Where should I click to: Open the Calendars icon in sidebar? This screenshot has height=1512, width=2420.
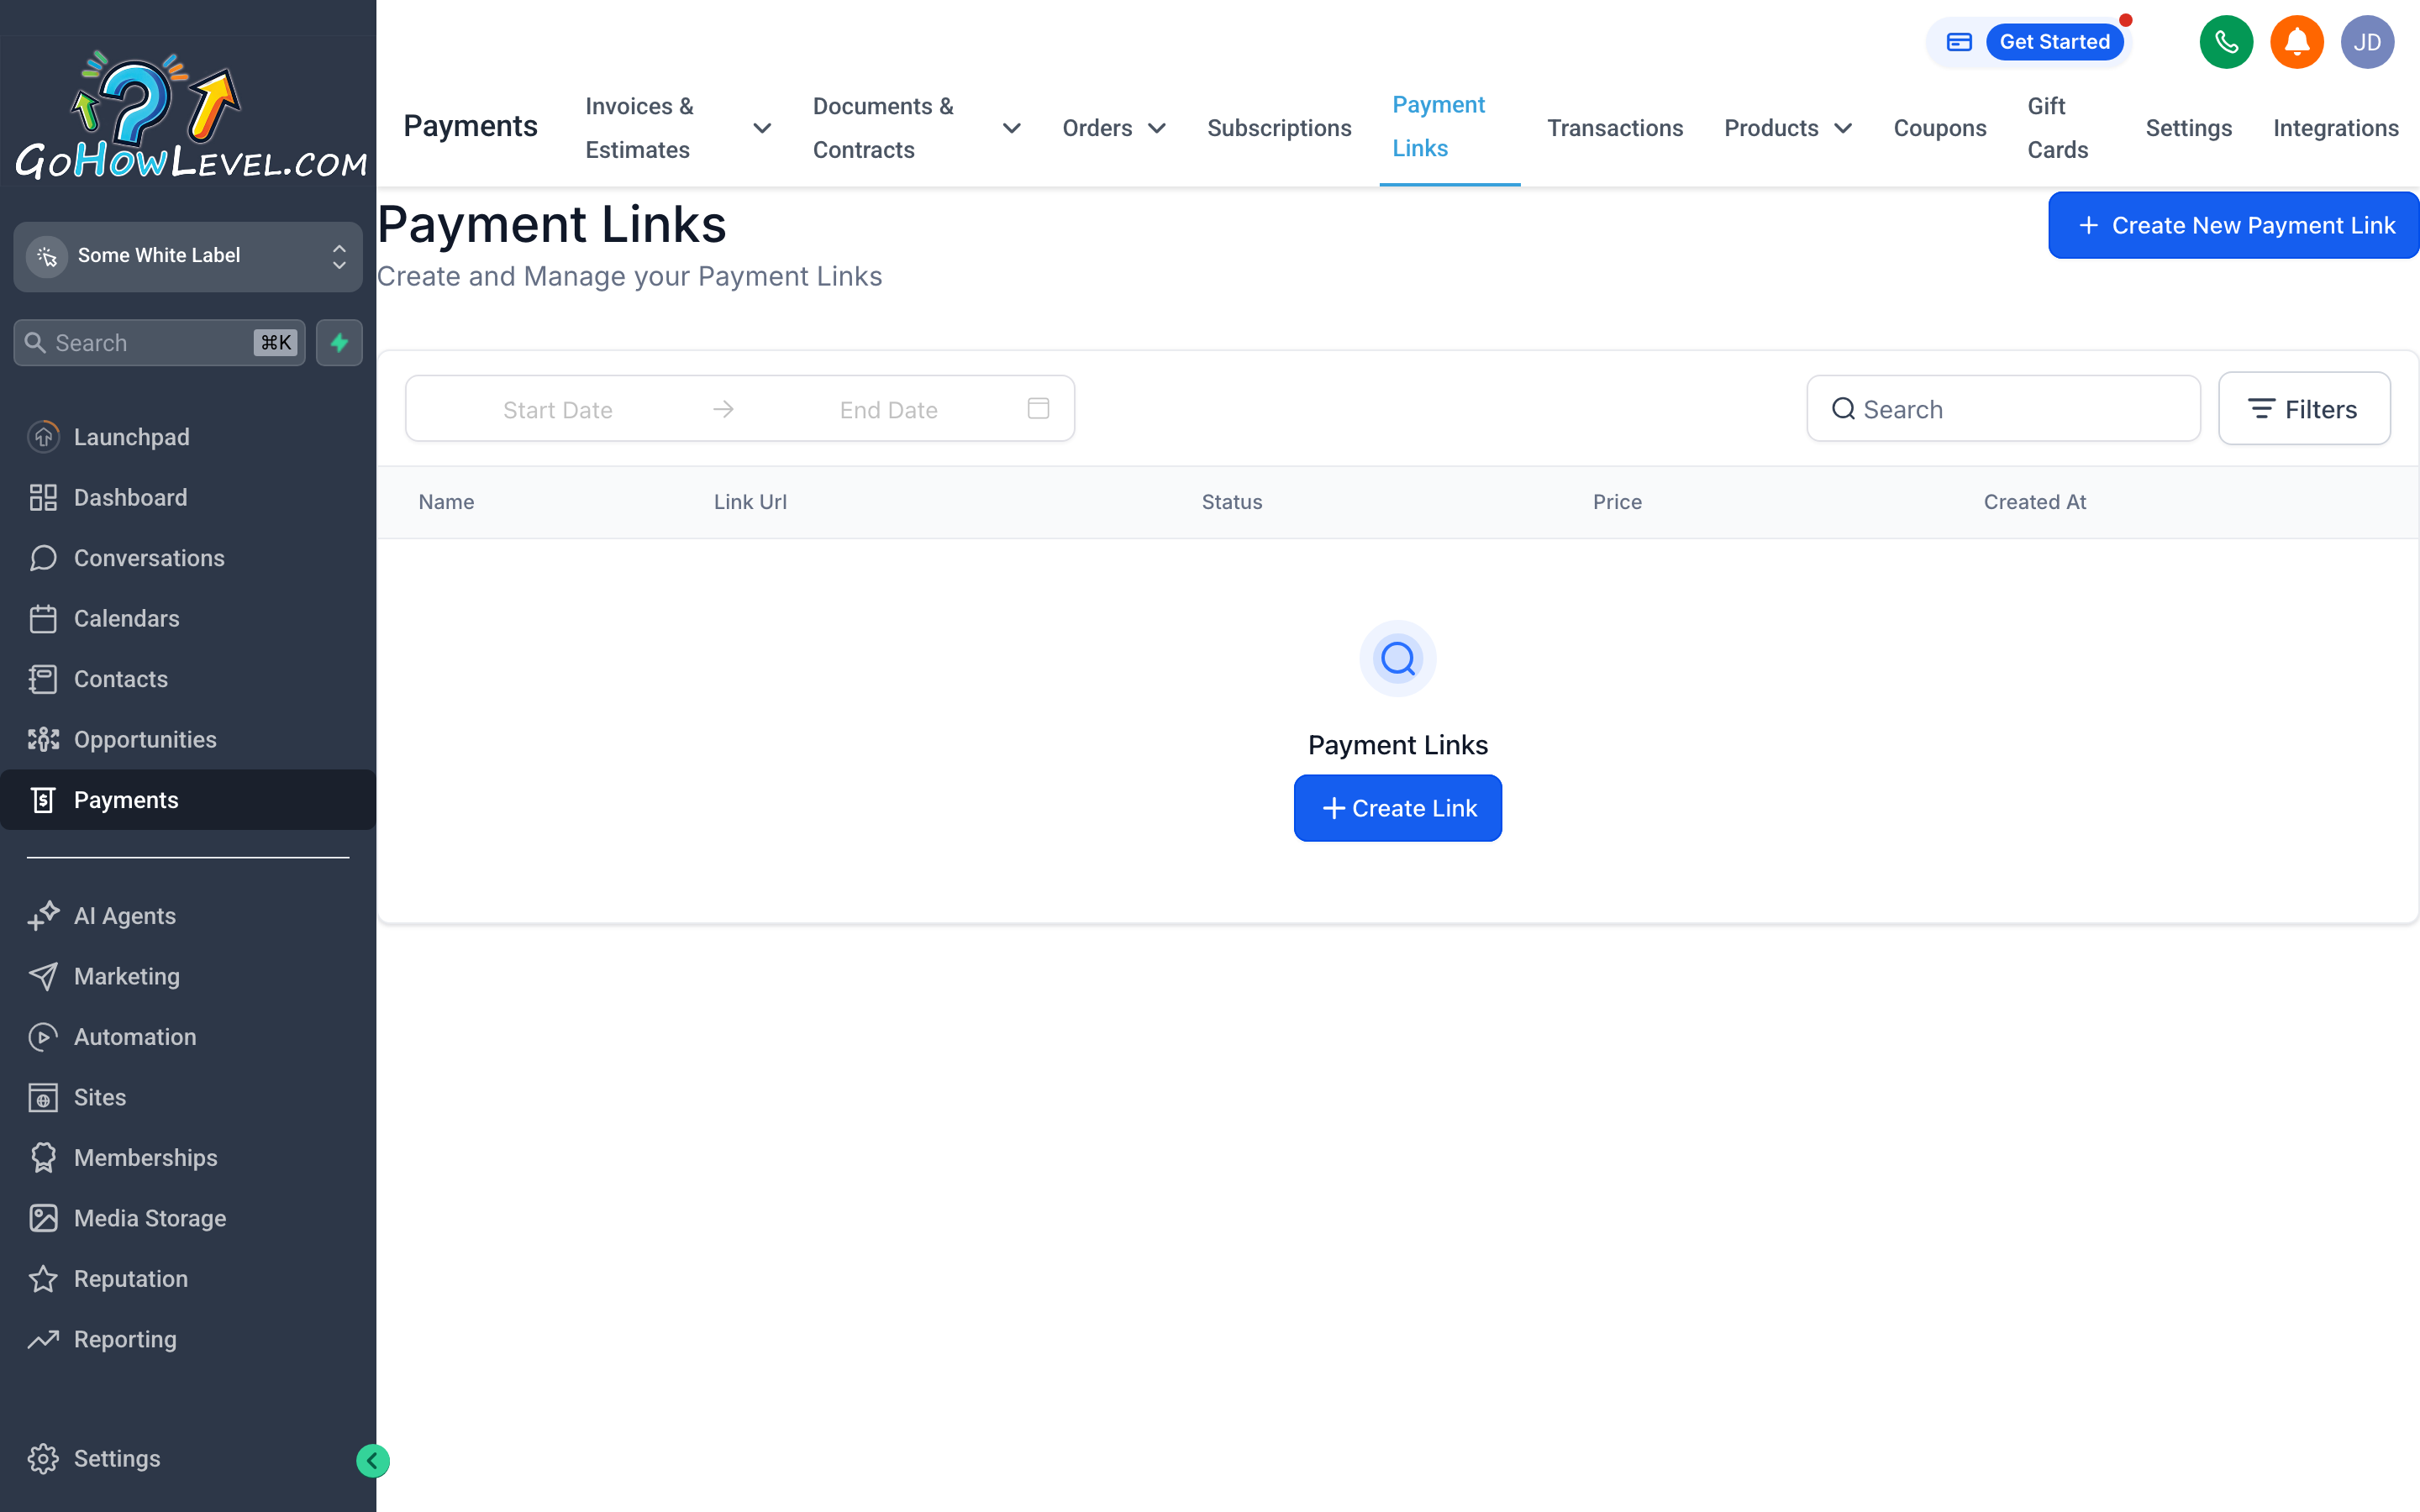coord(43,618)
